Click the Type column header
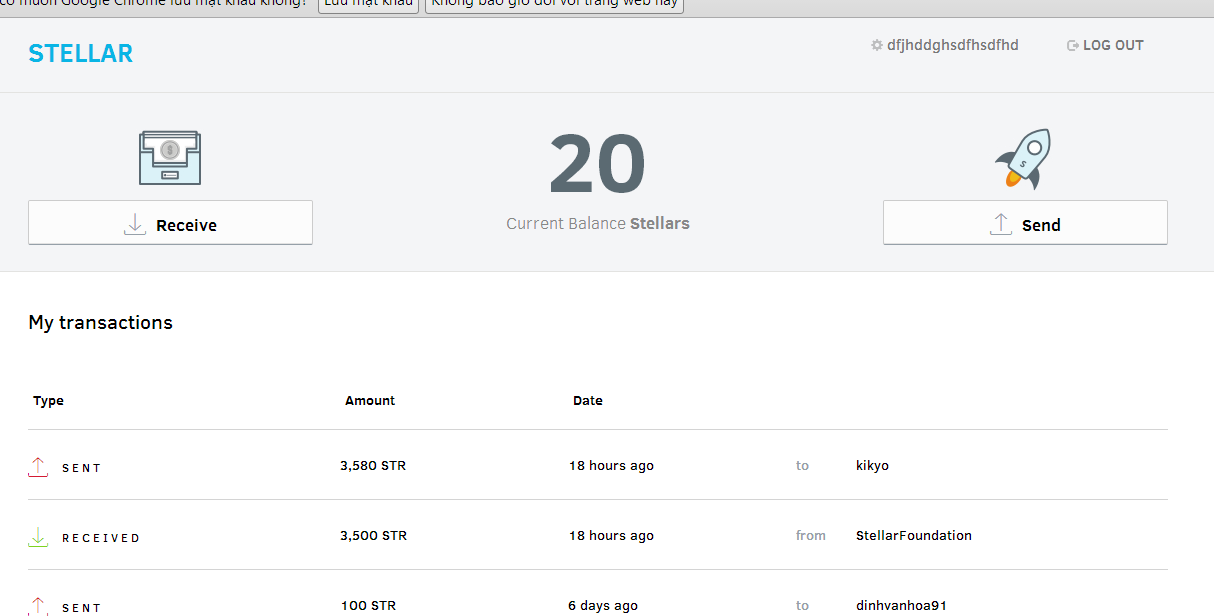Viewport: 1214px width, 616px height. tap(48, 400)
